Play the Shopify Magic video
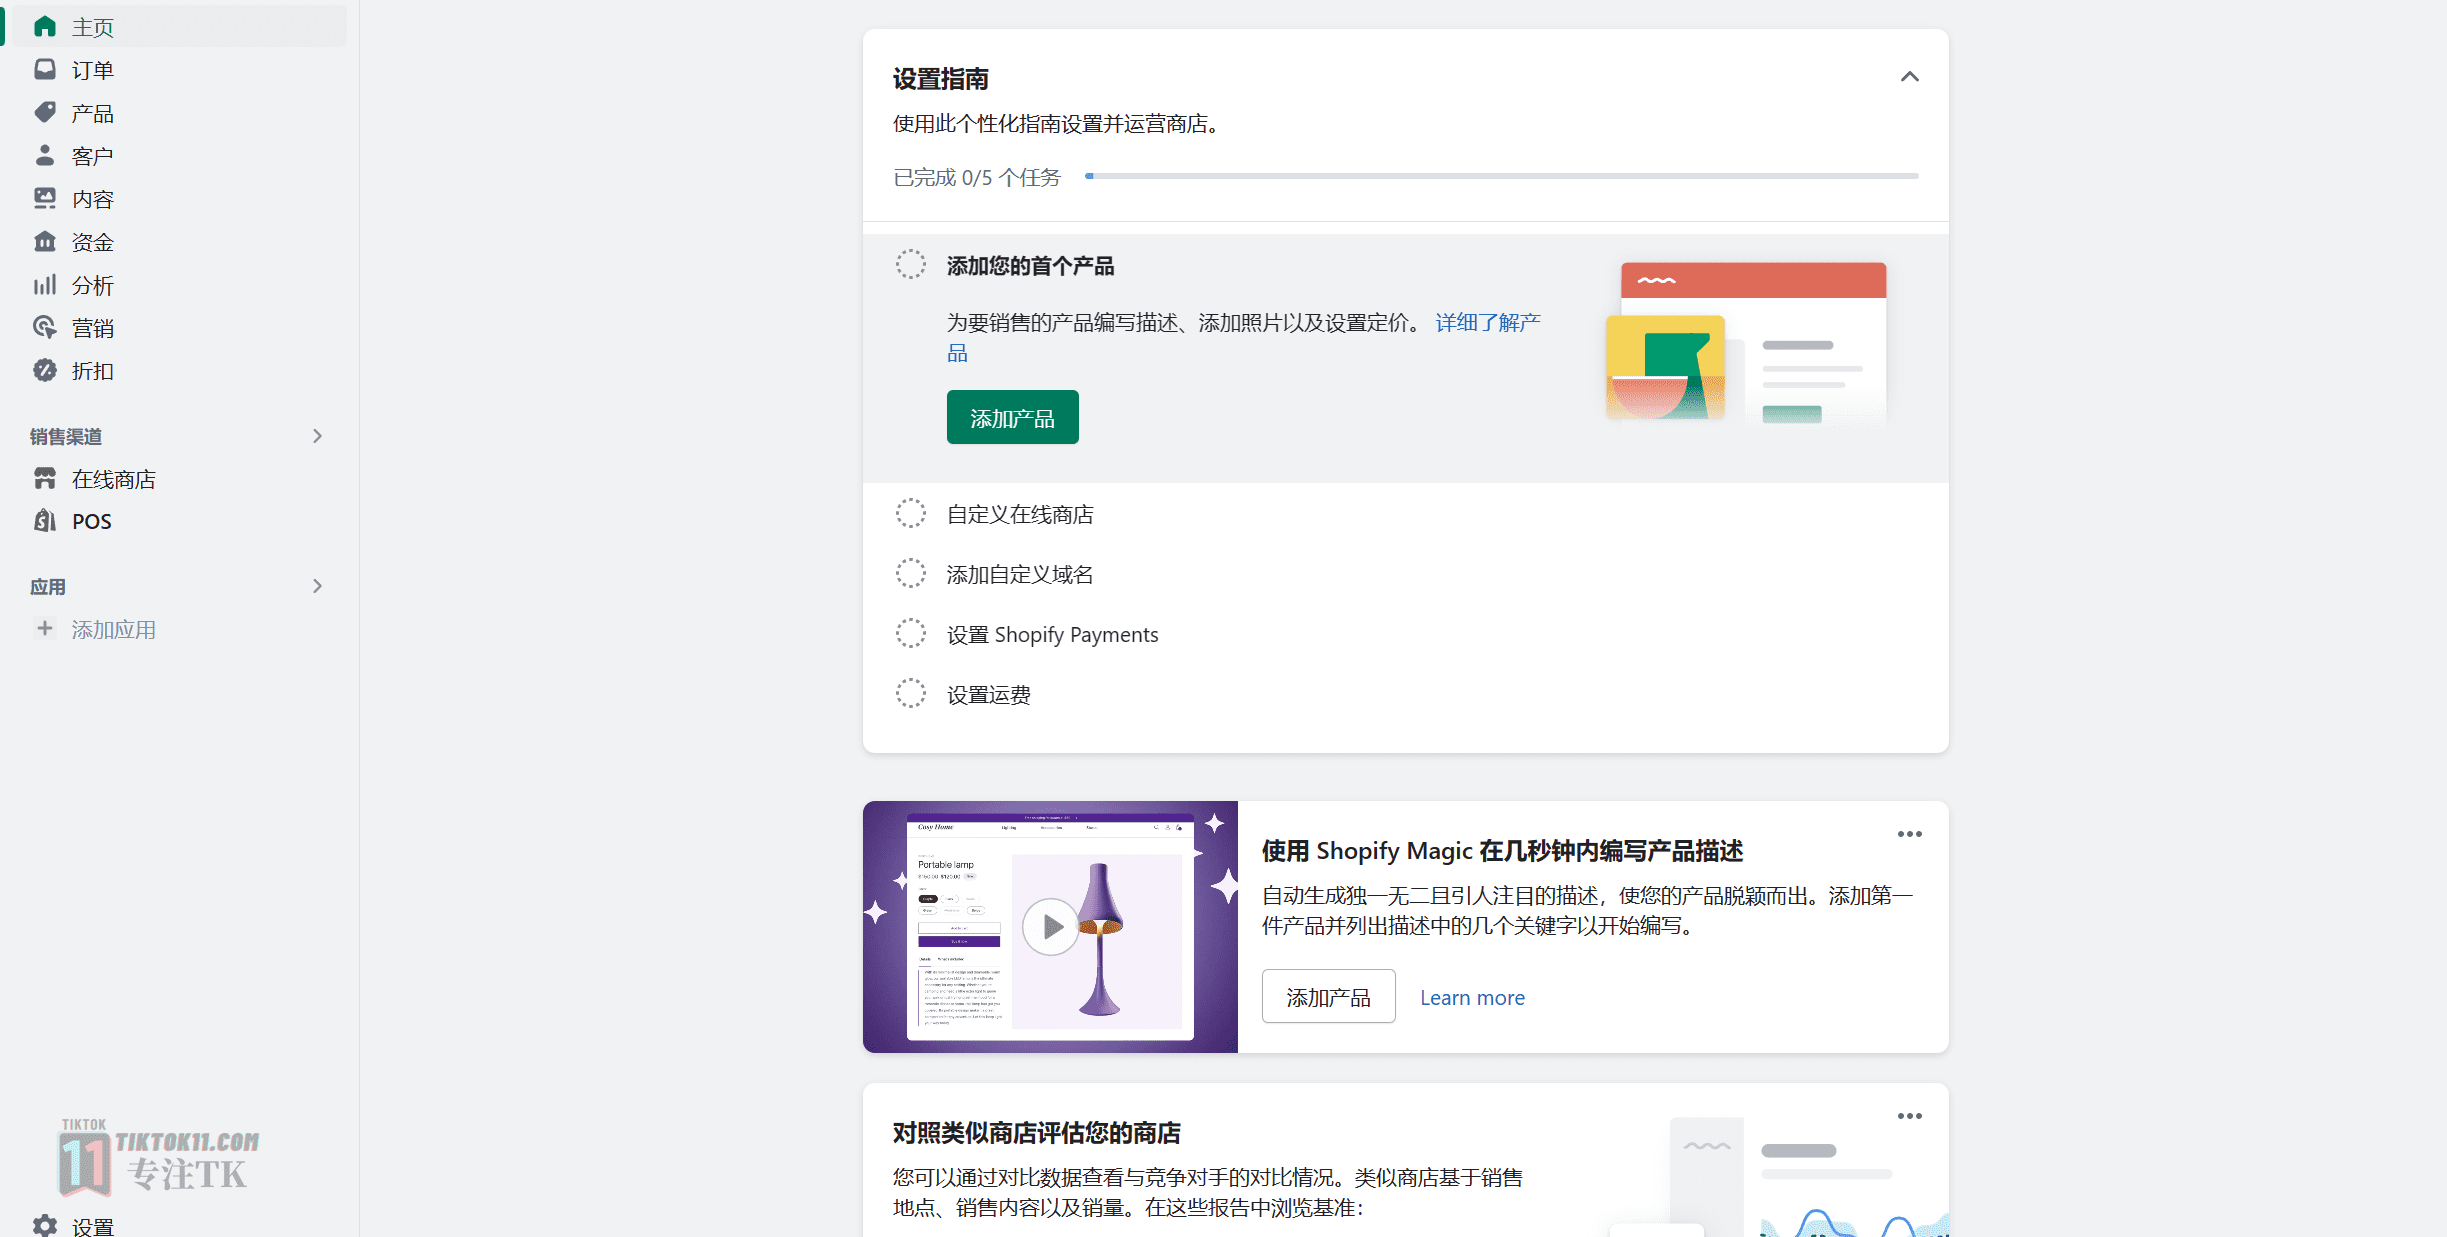 1050,927
